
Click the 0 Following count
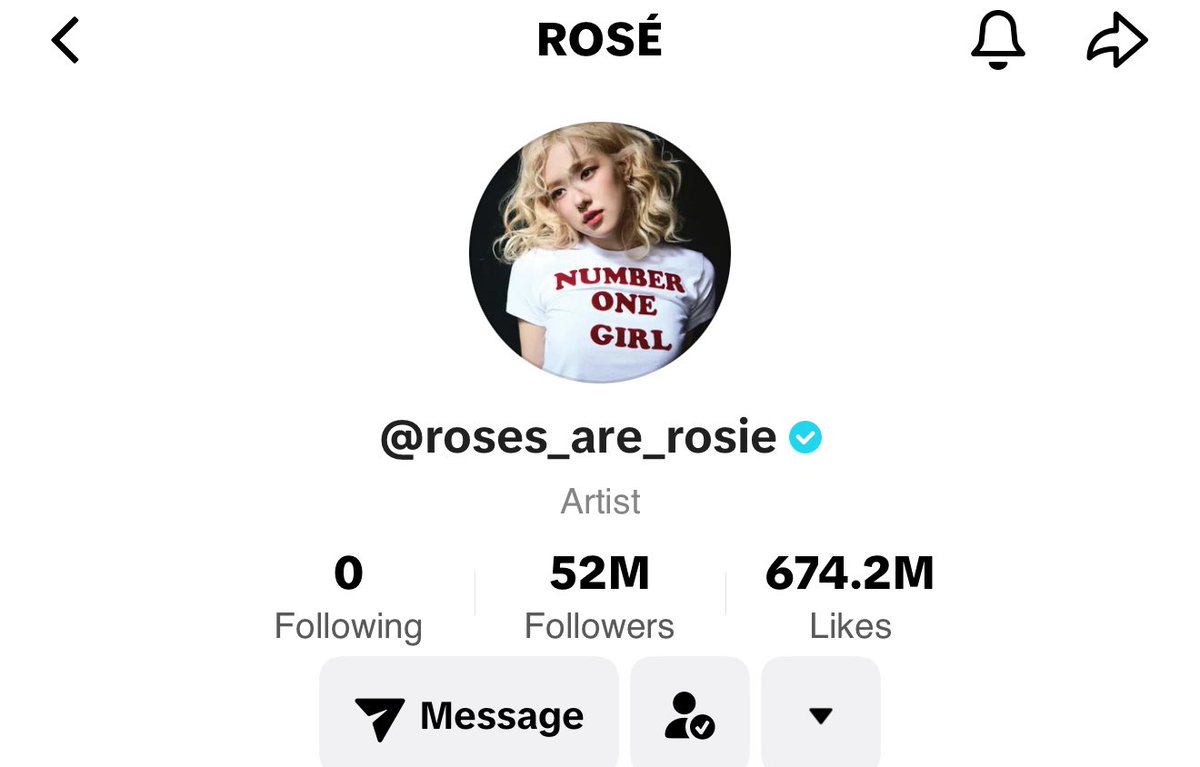pos(348,573)
